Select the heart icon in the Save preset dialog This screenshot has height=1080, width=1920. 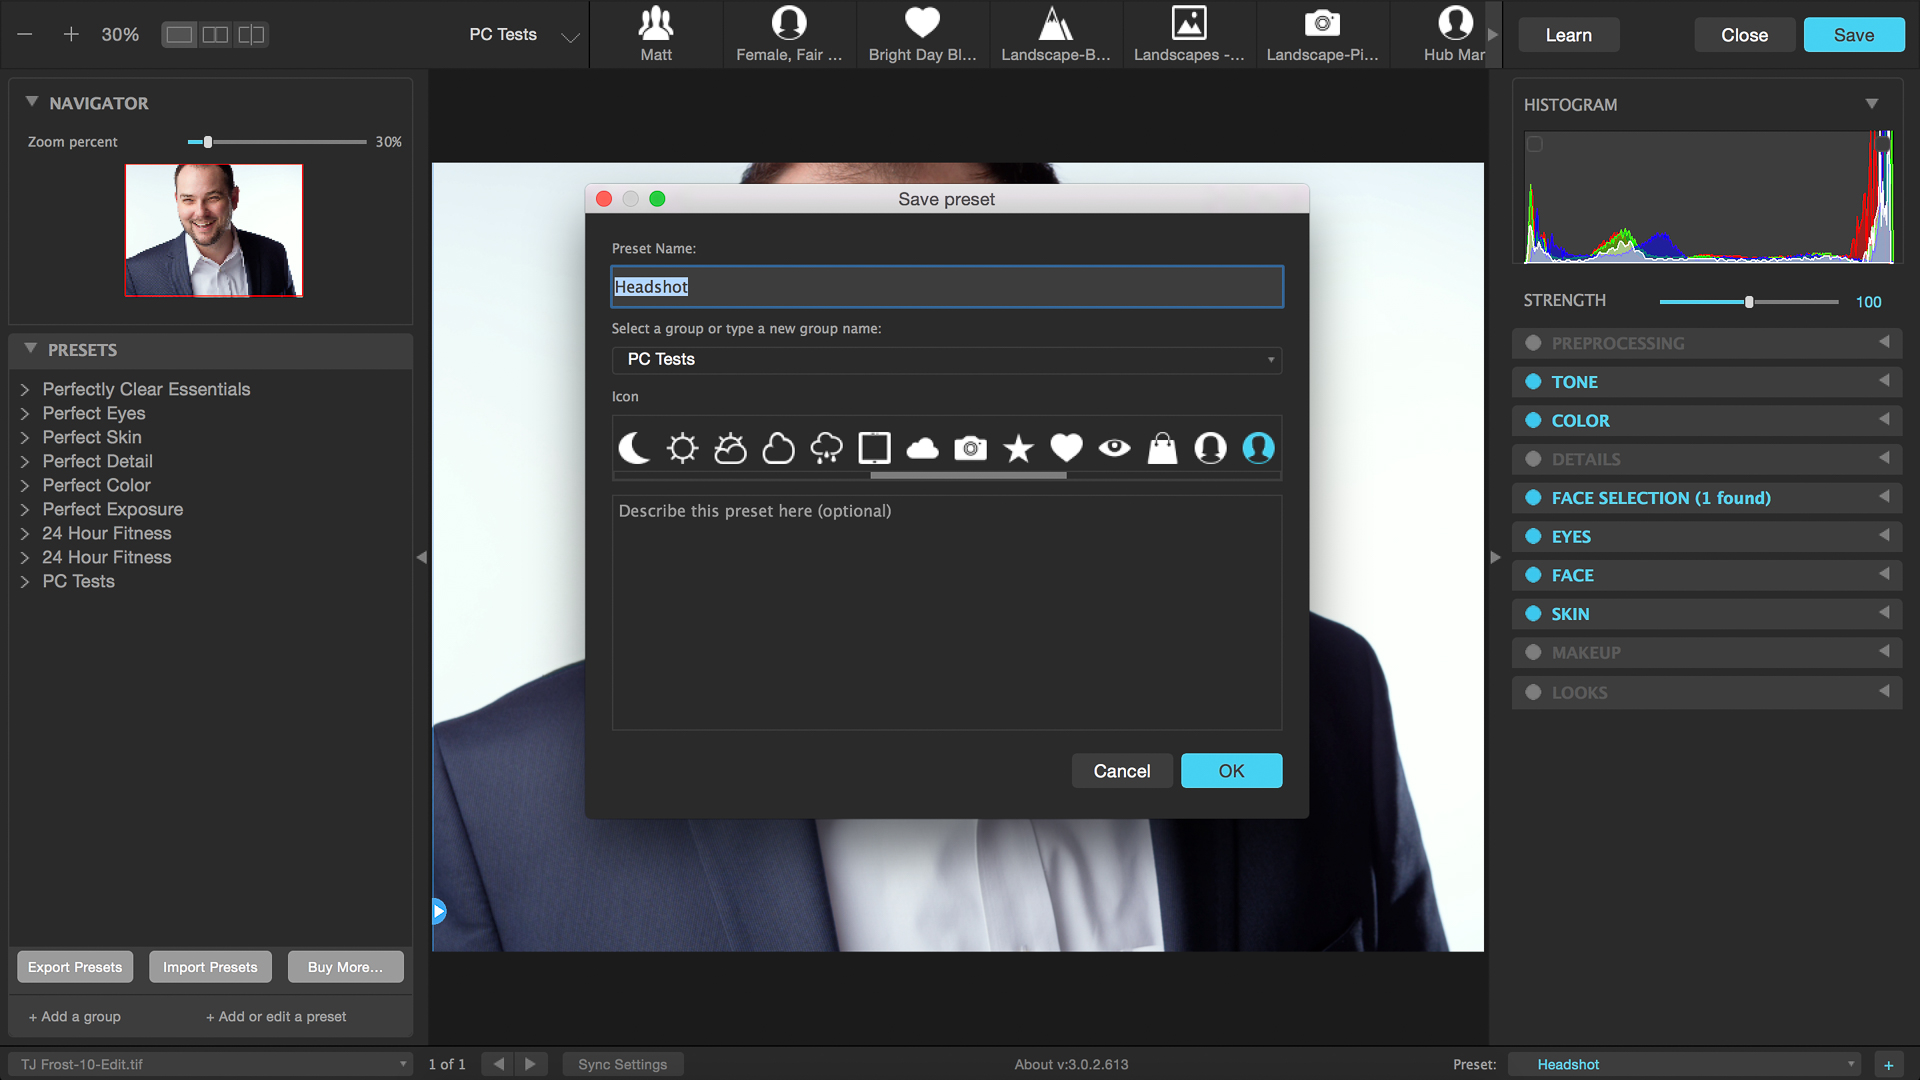coord(1066,448)
